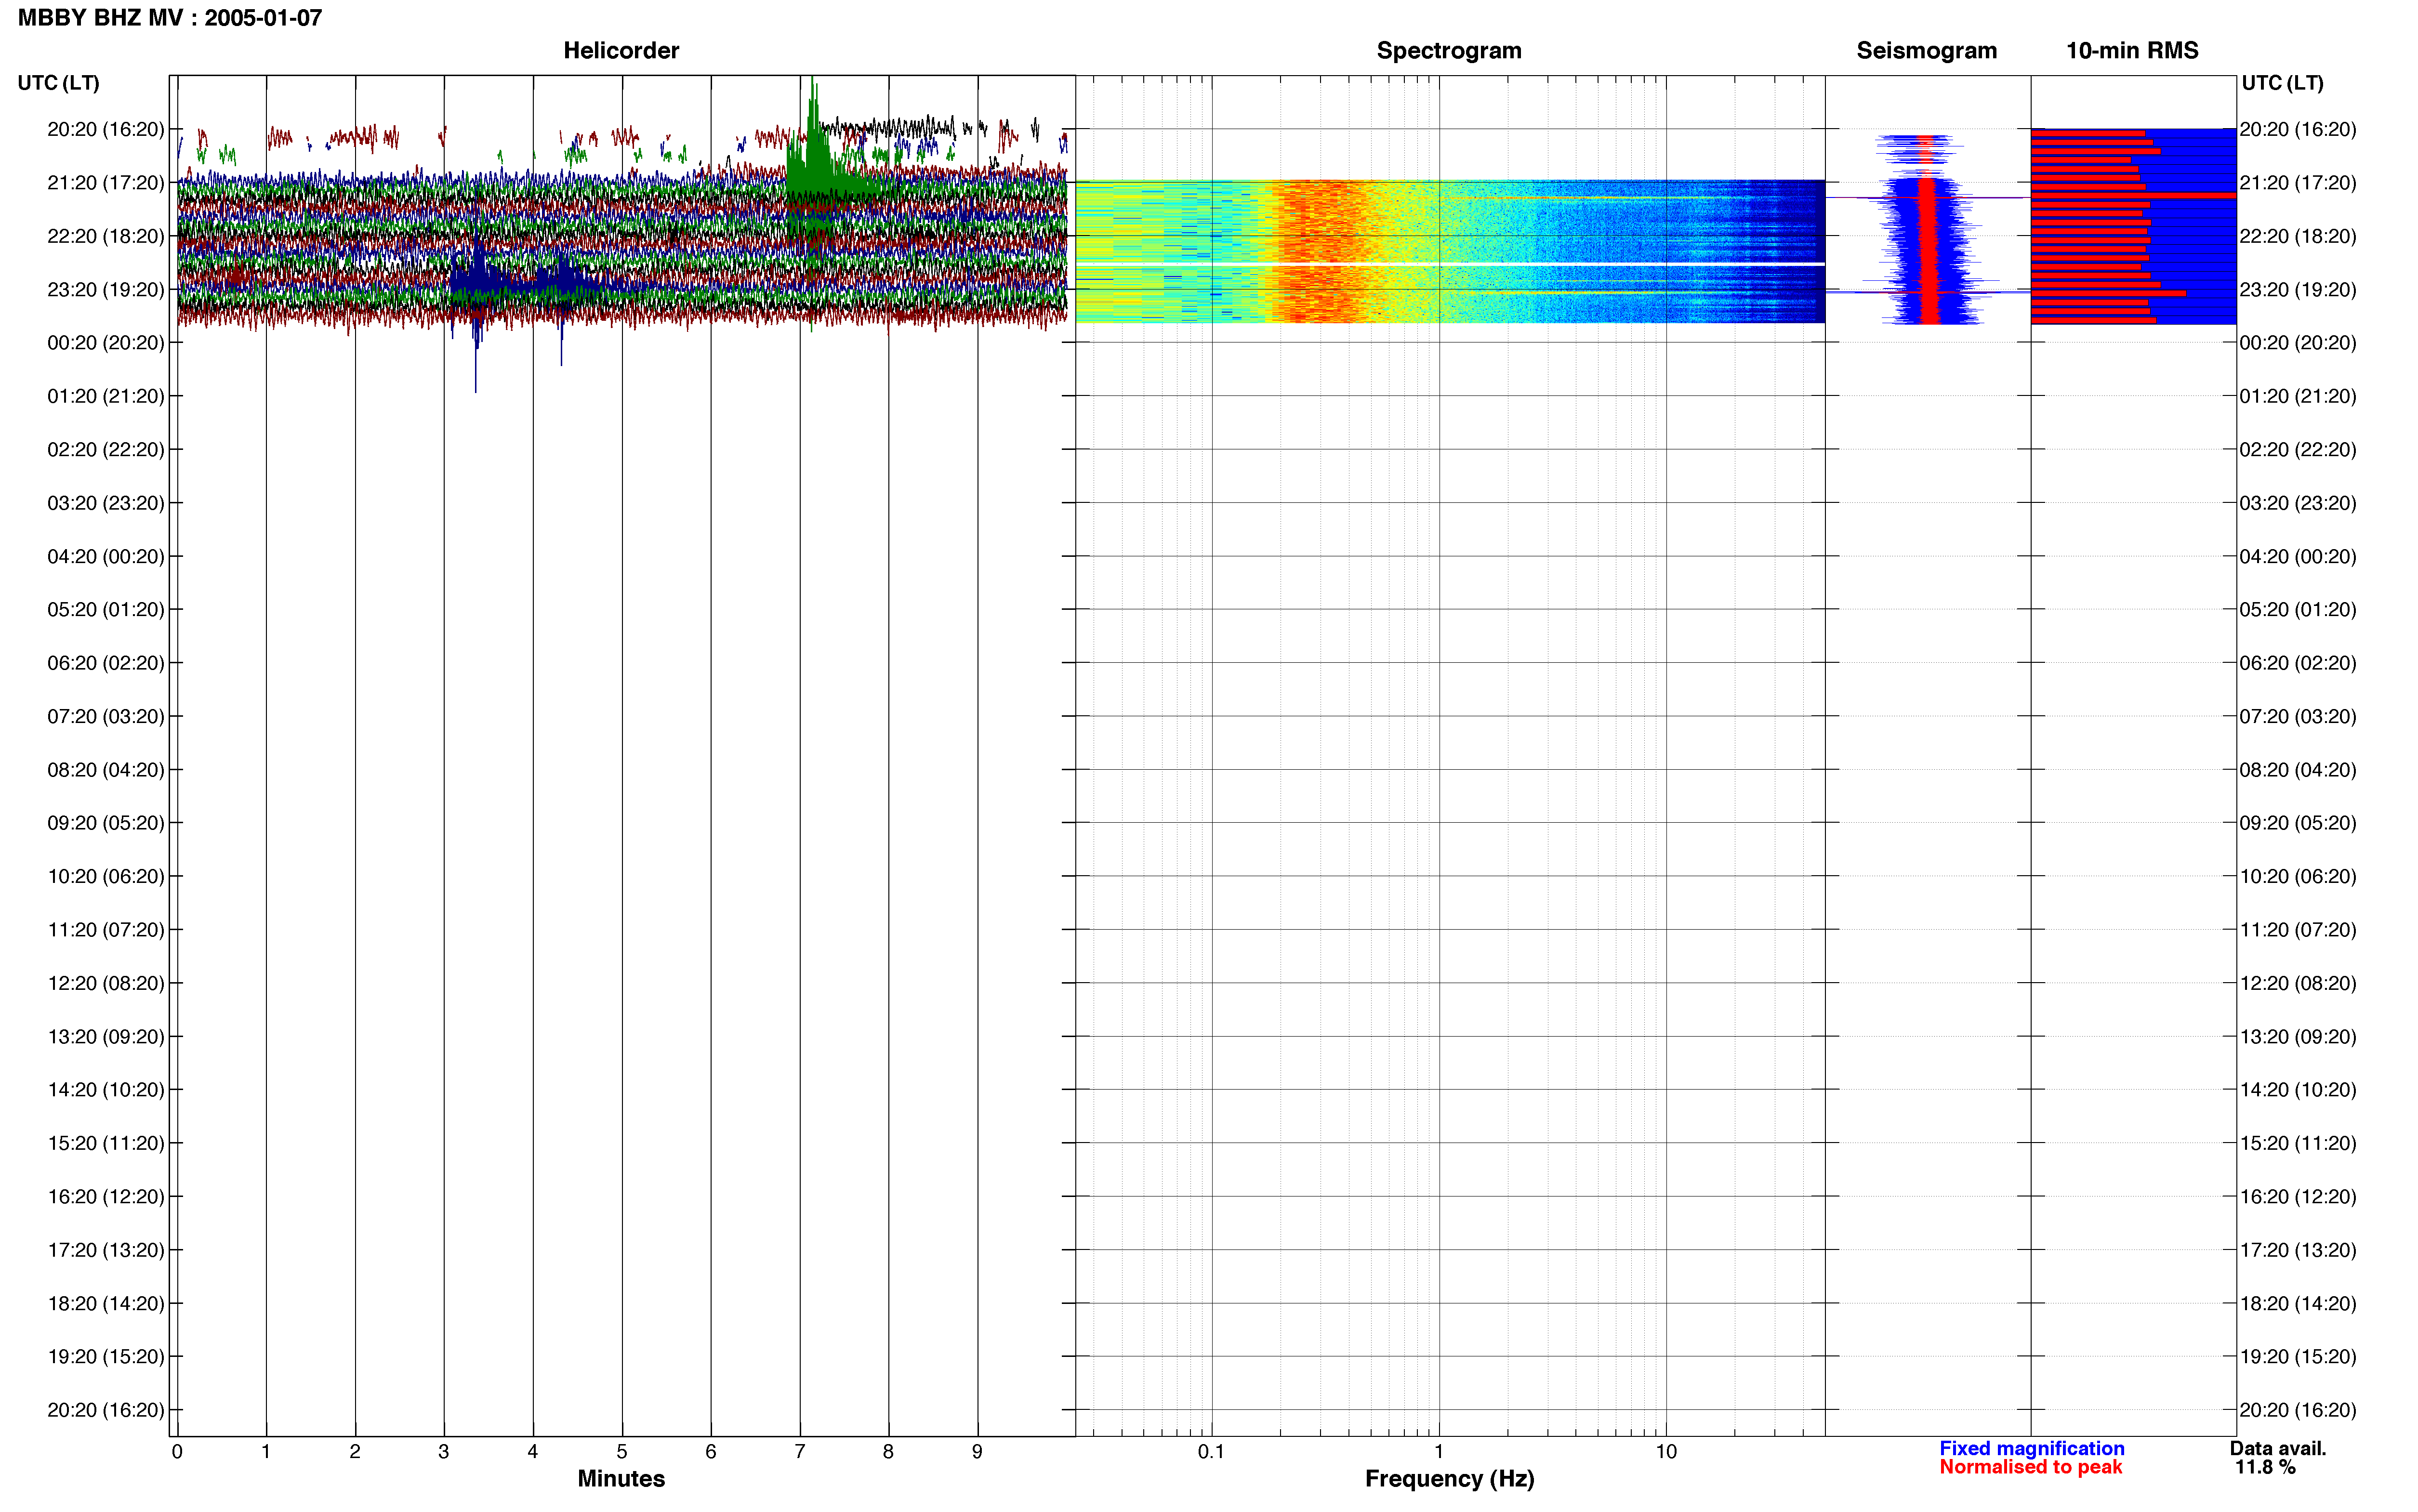The width and height of the screenshot is (2418, 1512).
Task: Click right time label '10:20 (06:20)'
Action: [x=2298, y=877]
